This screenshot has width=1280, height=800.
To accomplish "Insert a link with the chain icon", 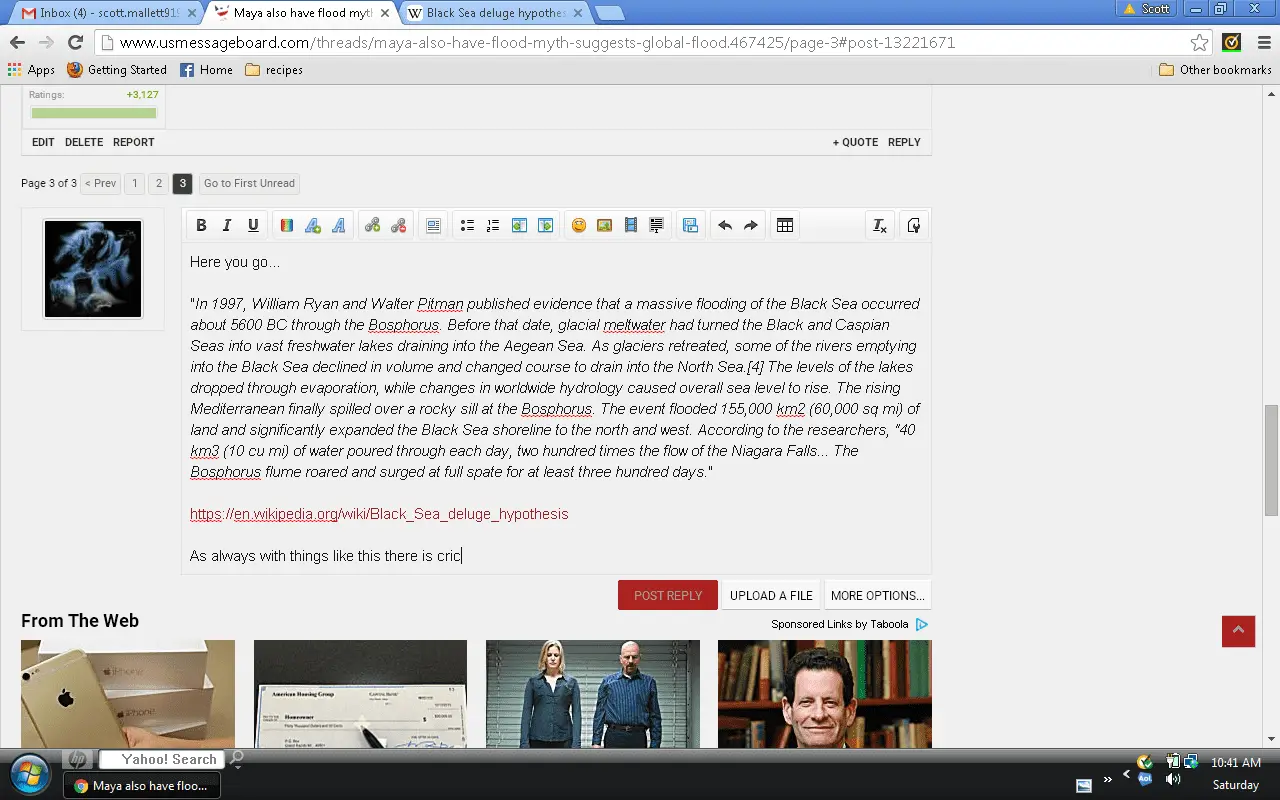I will 373,226.
